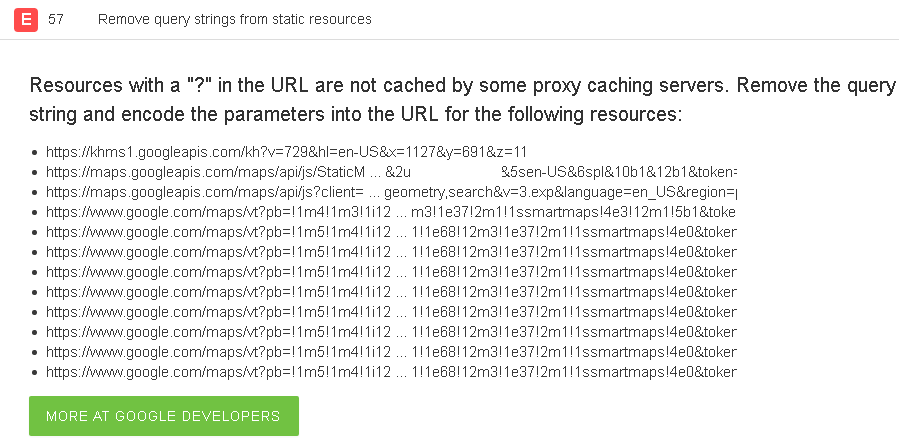This screenshot has width=899, height=441.
Task: Open the maps/vt?pb=!1m4!1m3 smartmaps link
Action: [391, 212]
